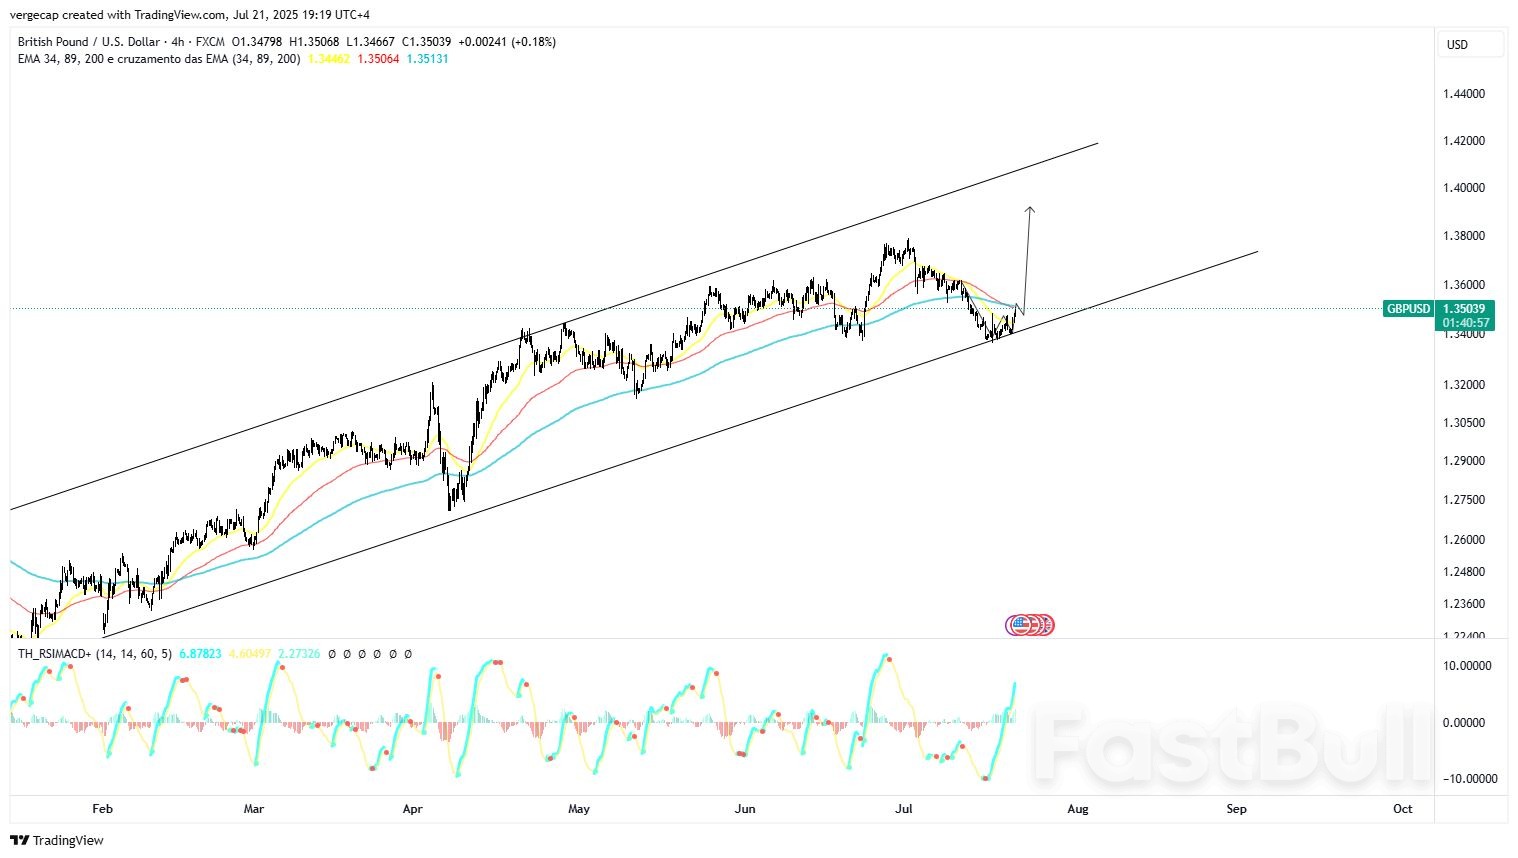1518x858 pixels.
Task: Select the flags emoji marker on the chart
Action: (1030, 624)
